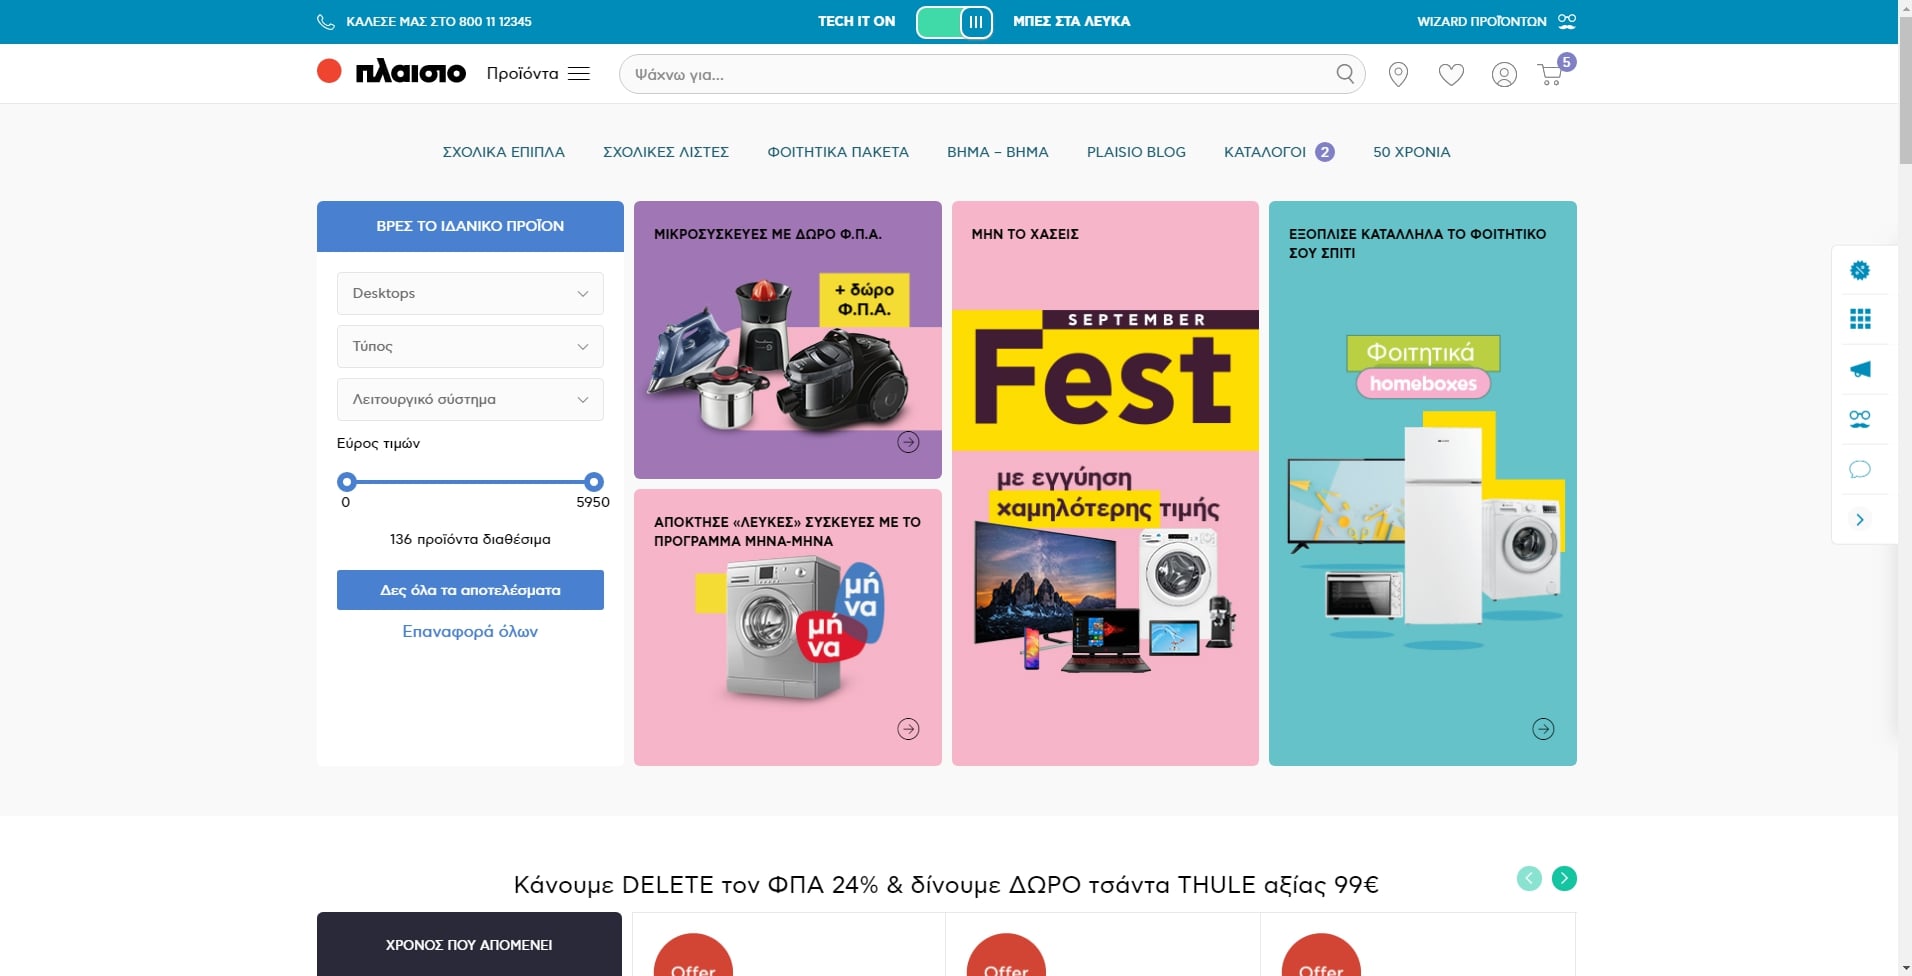1912x976 pixels.
Task: Open ΣΧΟΛΙΚΑ ΕΠΙΠΛΑ menu item
Action: 504,152
